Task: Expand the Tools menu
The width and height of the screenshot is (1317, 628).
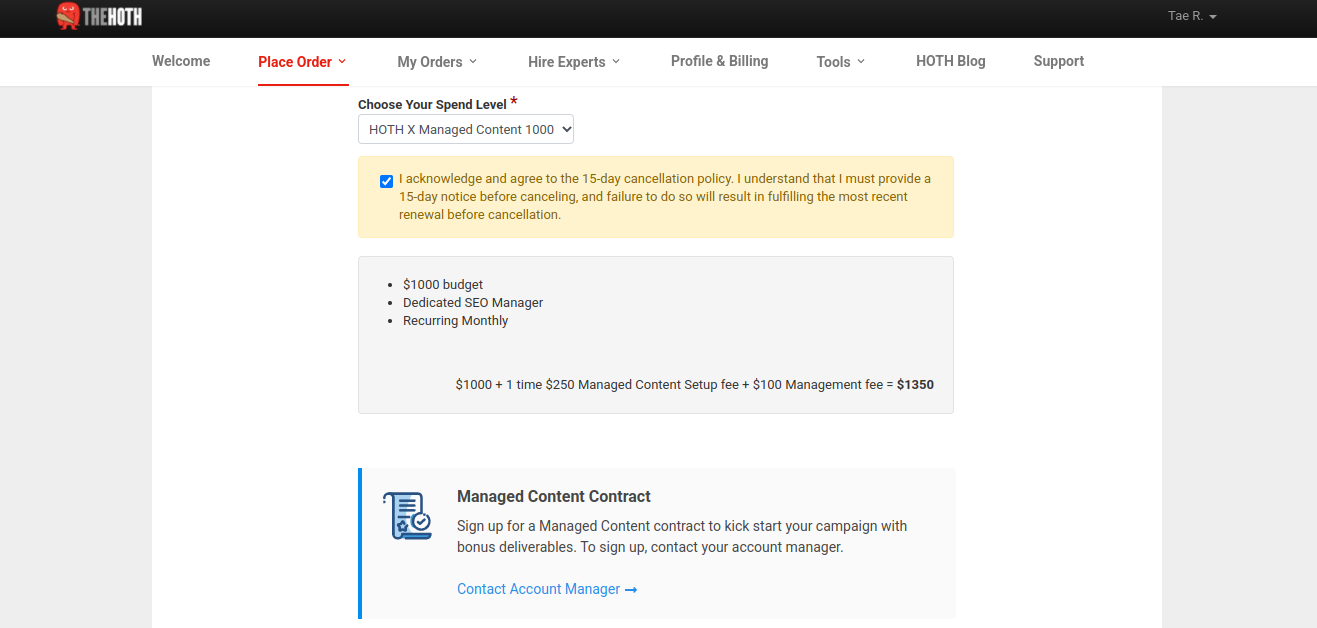Action: [x=841, y=62]
